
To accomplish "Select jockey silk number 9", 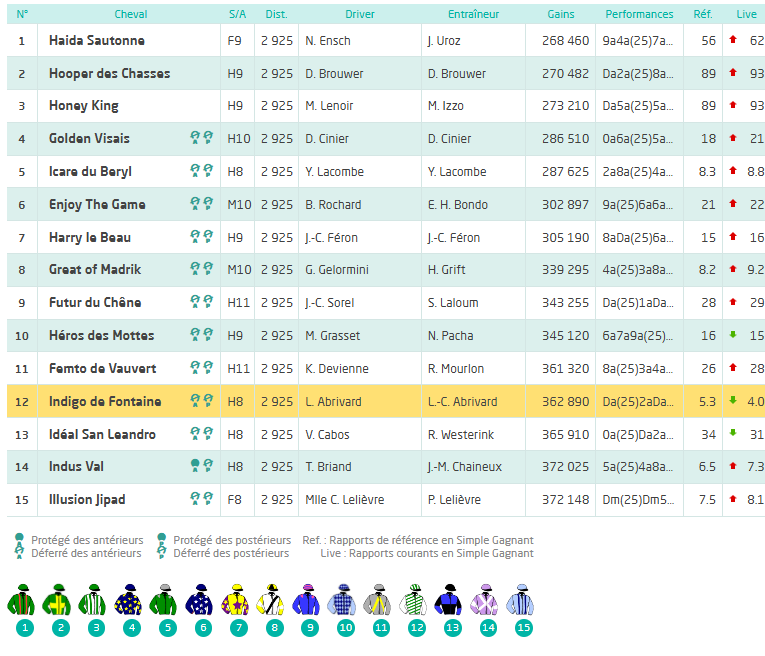I will 309,601.
